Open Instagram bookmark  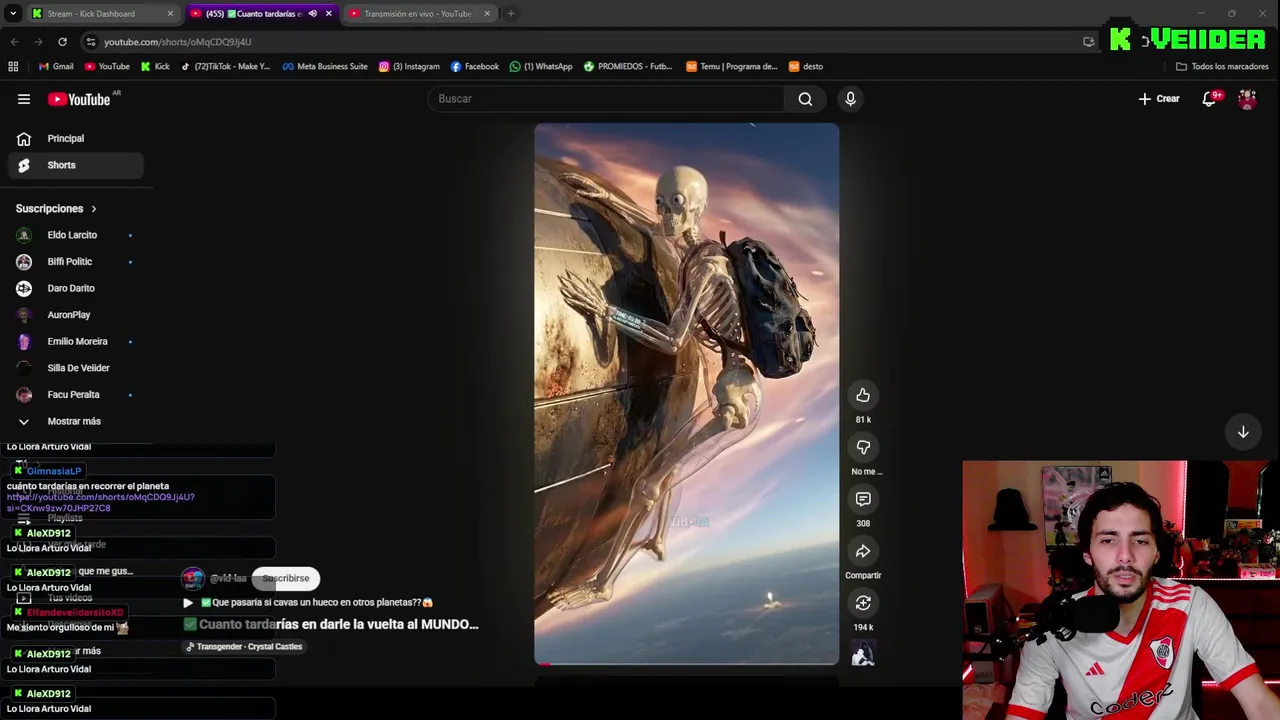[409, 67]
